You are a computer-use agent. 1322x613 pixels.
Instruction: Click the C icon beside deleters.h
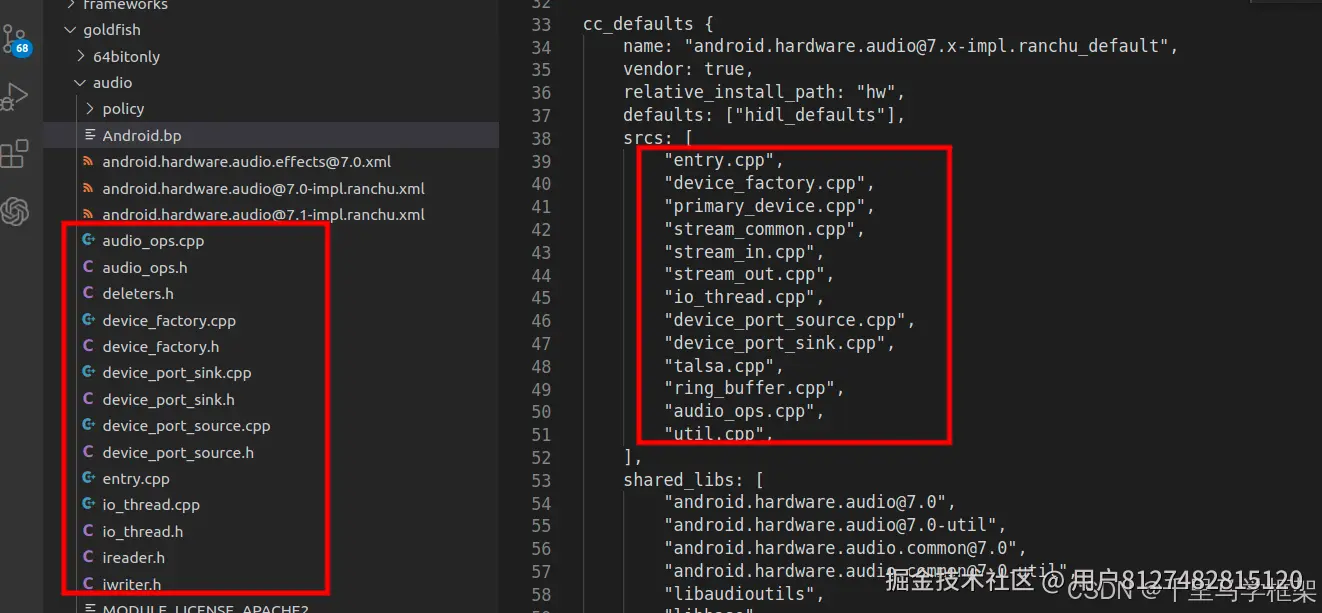pyautogui.click(x=88, y=293)
